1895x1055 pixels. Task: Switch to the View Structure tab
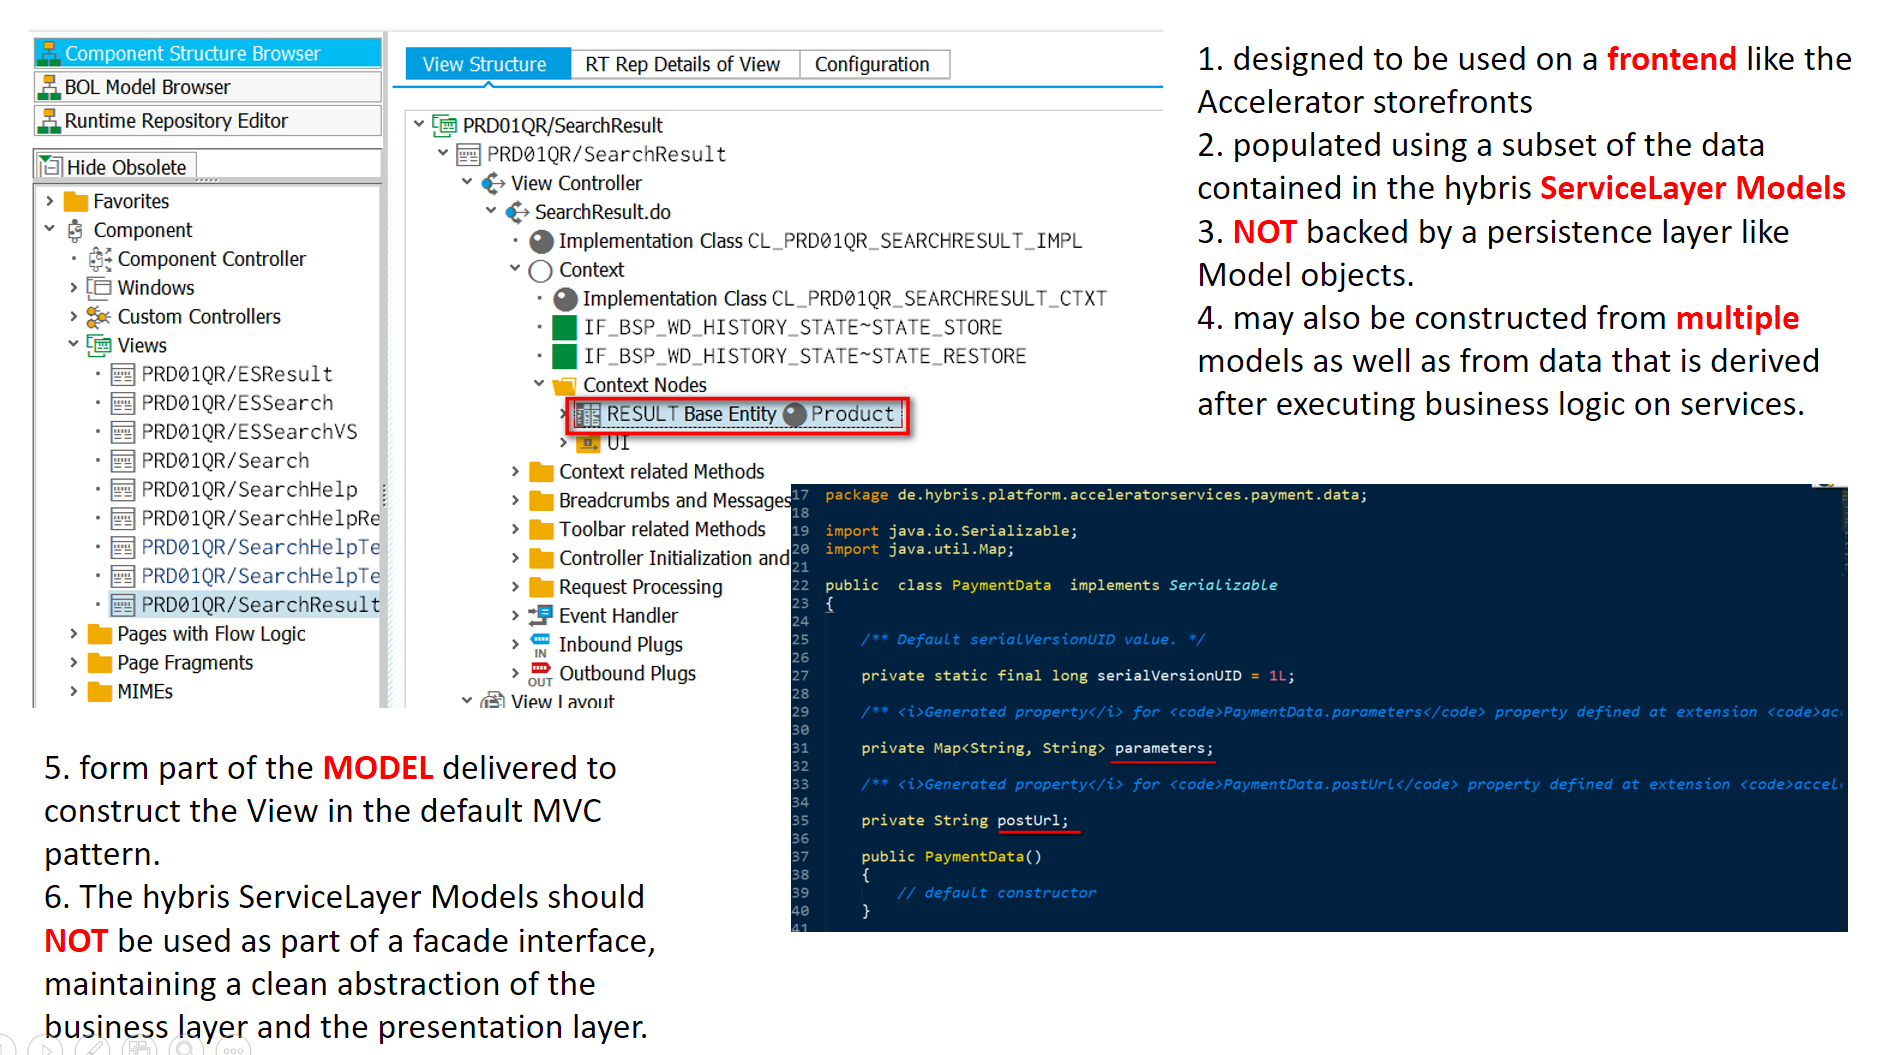pos(487,64)
